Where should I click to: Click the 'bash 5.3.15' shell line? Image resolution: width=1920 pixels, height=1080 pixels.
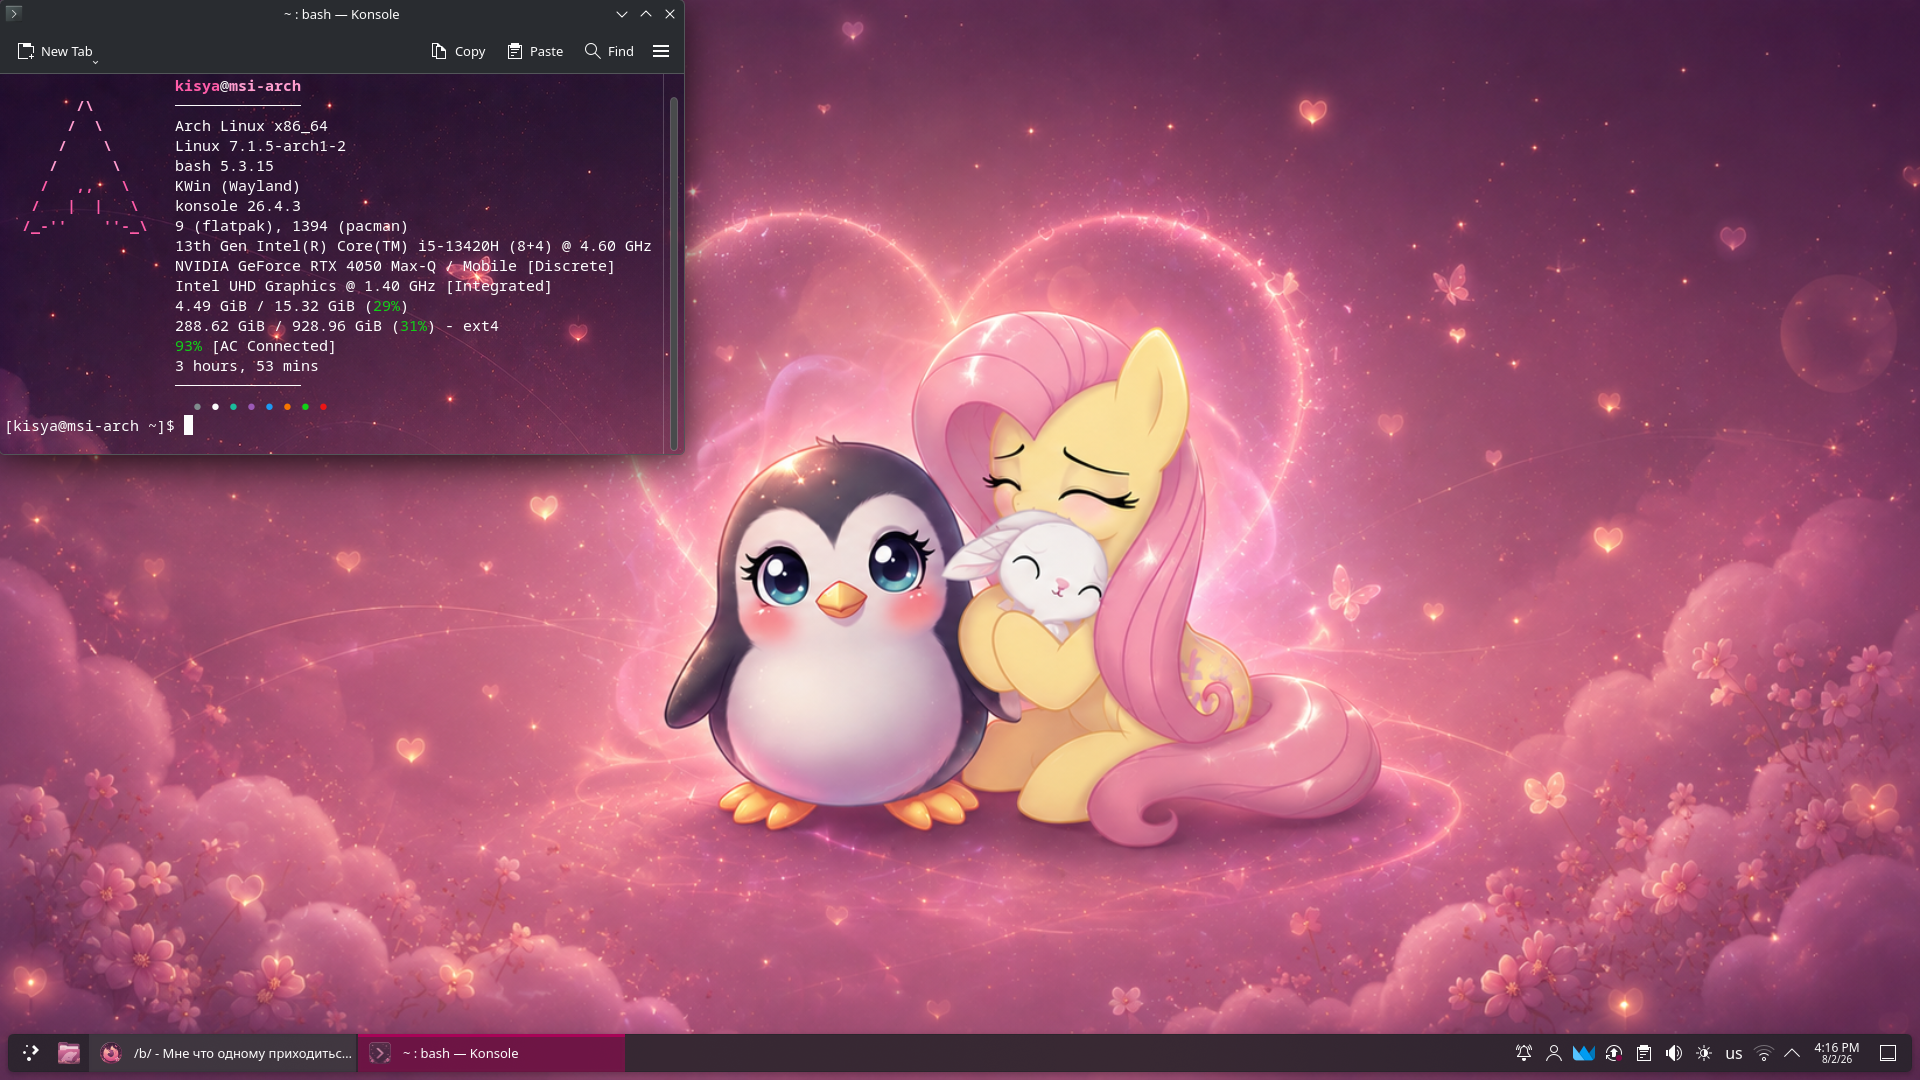tap(224, 166)
